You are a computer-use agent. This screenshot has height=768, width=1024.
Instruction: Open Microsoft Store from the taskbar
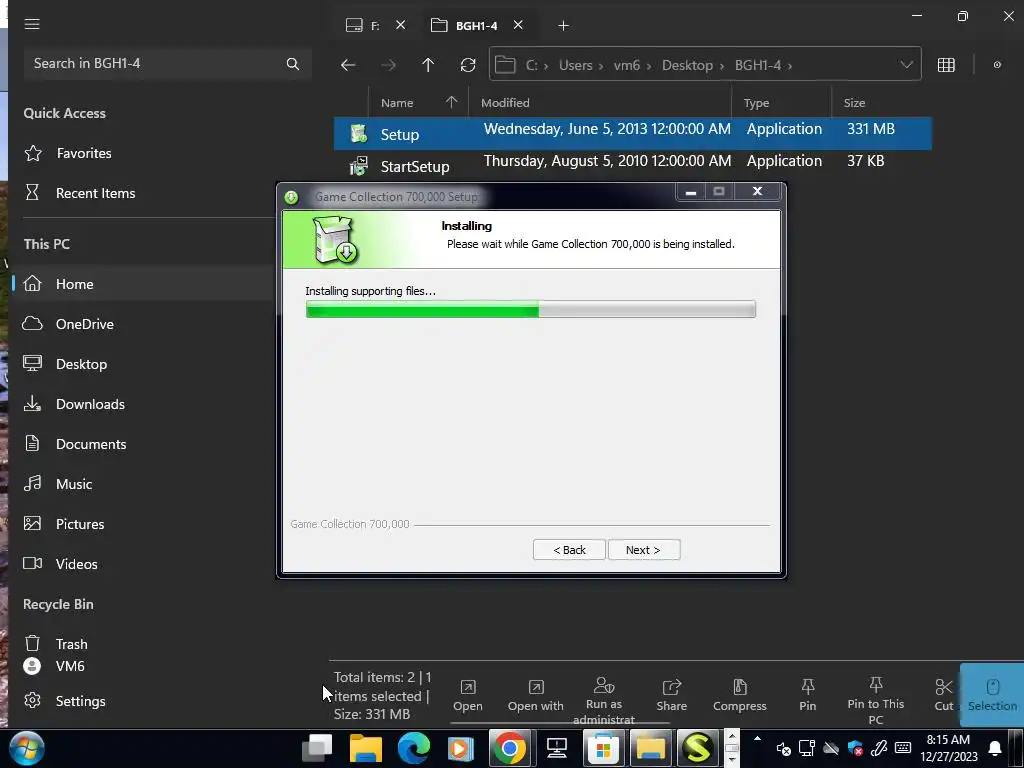[x=603, y=748]
